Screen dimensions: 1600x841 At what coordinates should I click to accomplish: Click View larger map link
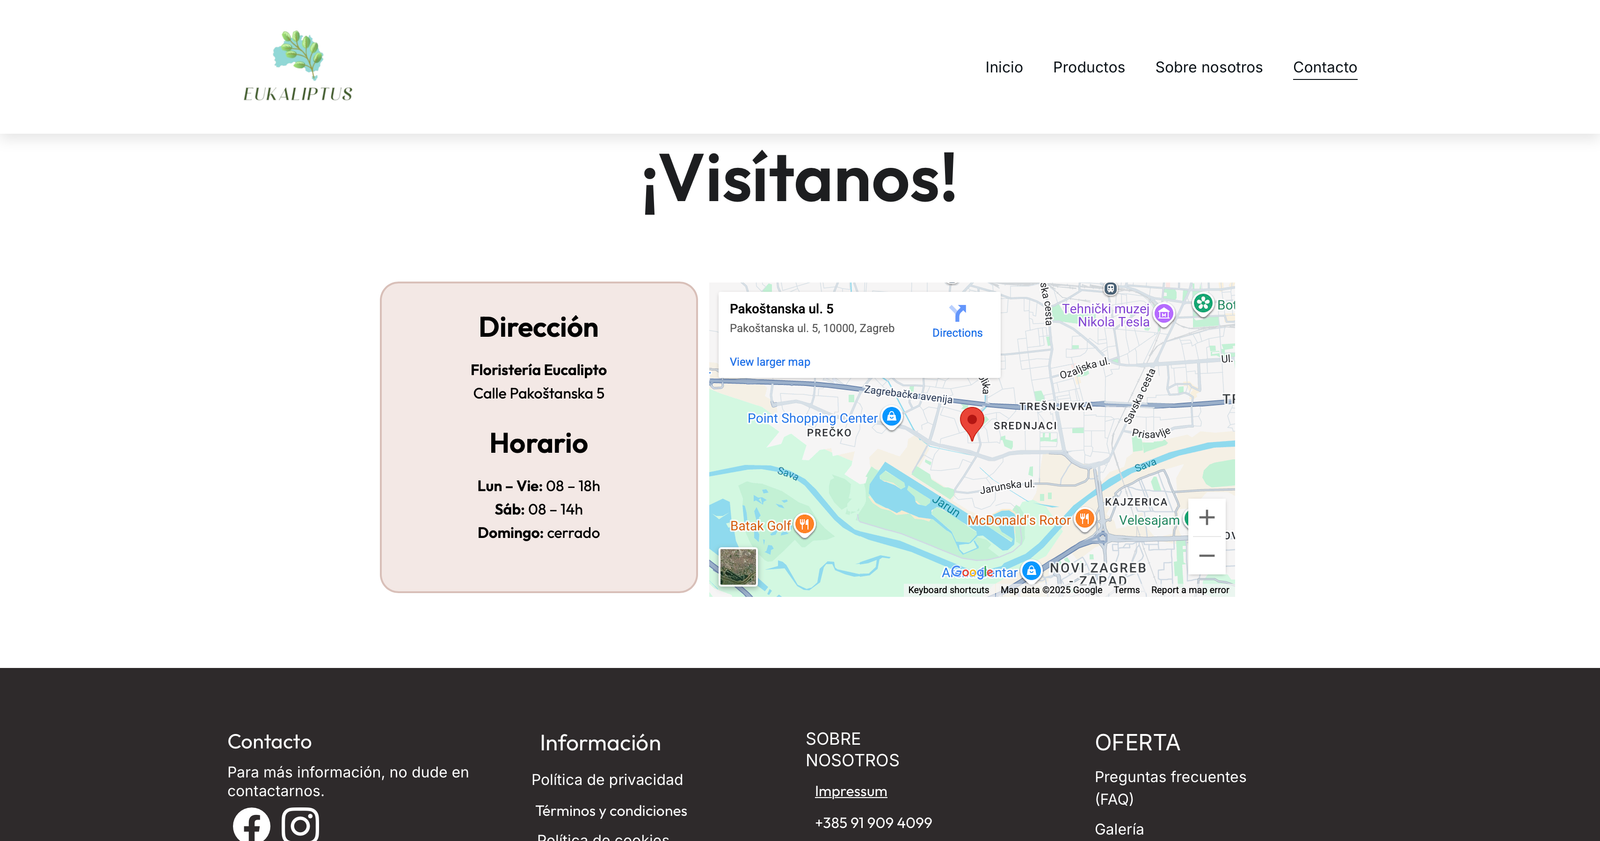click(x=769, y=362)
